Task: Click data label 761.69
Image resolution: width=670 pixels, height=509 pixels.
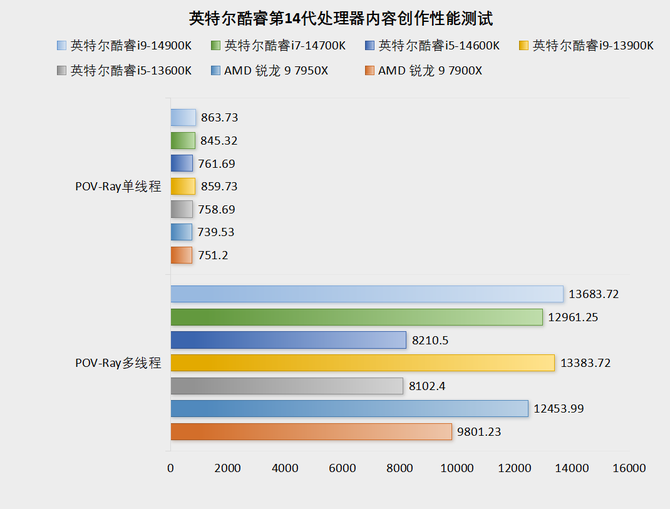Action: (217, 164)
